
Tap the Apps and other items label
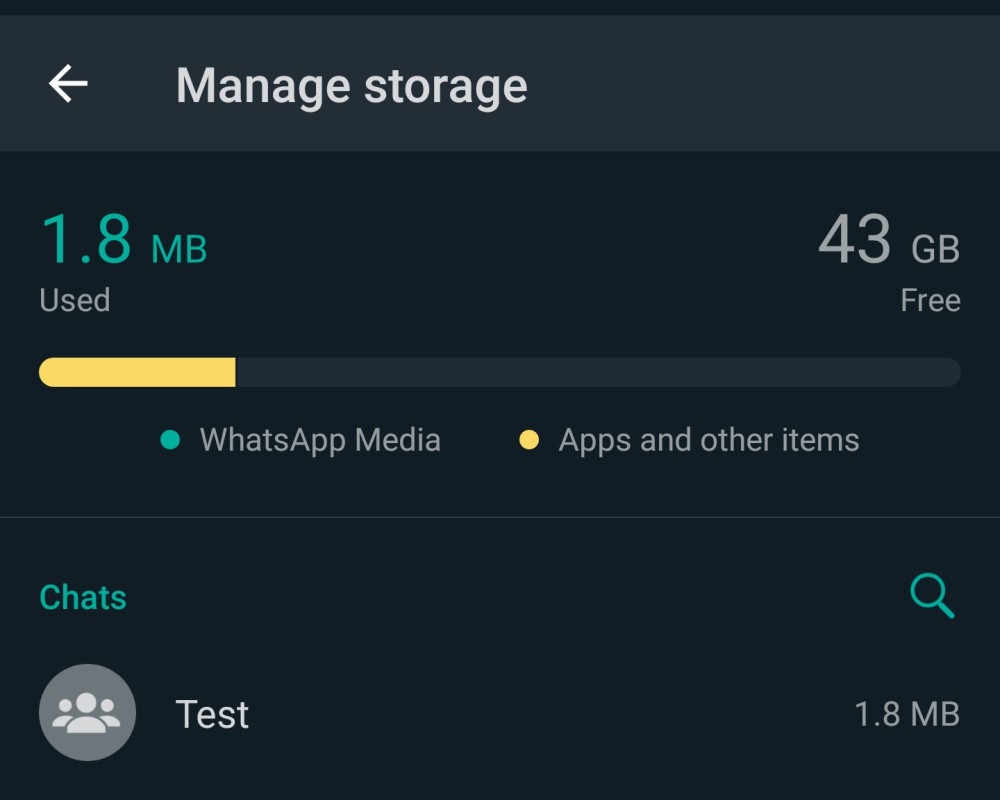point(709,440)
